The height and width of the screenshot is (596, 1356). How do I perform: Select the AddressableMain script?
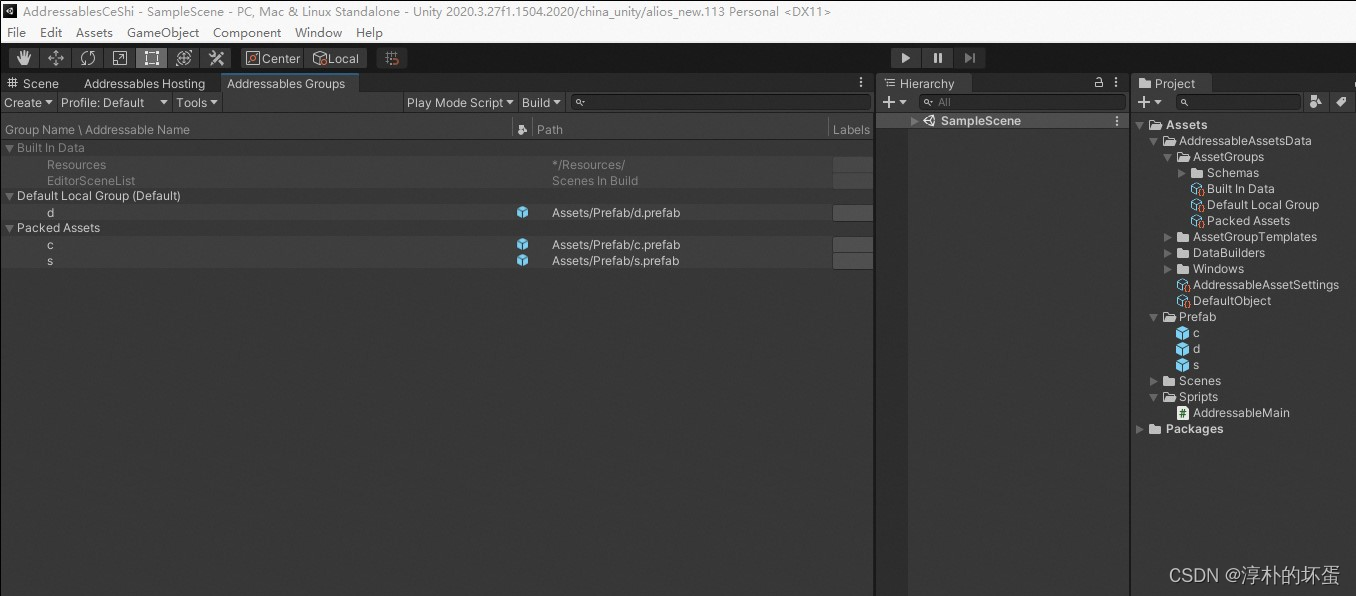point(1233,413)
